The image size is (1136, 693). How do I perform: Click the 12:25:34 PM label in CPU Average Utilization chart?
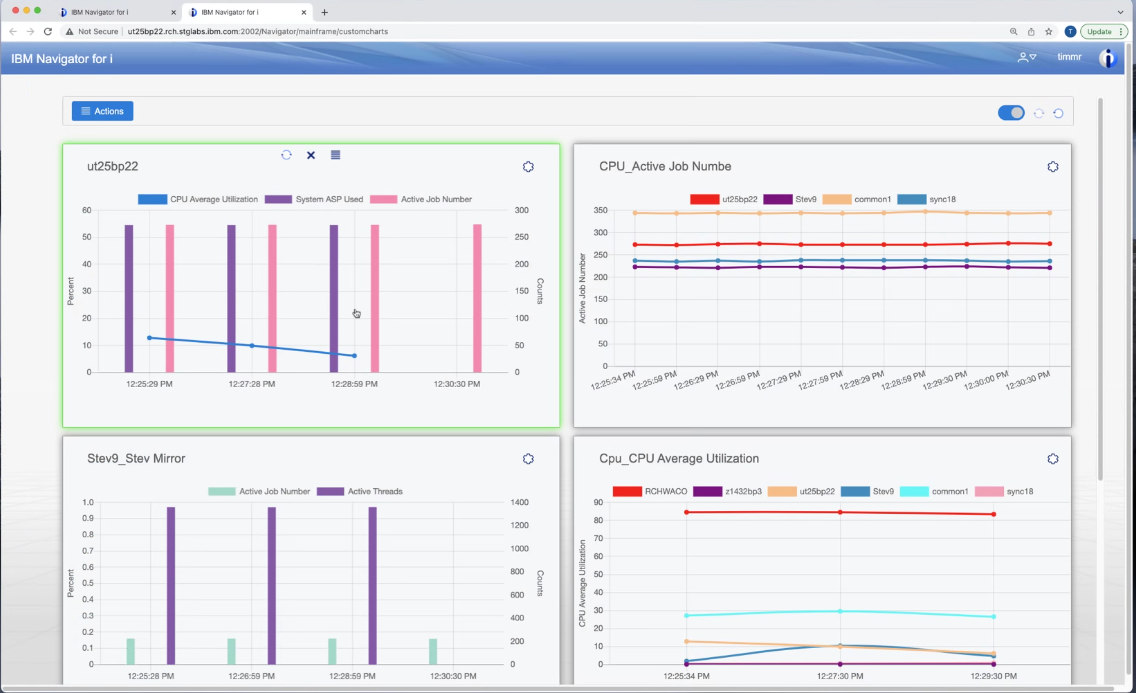point(686,676)
